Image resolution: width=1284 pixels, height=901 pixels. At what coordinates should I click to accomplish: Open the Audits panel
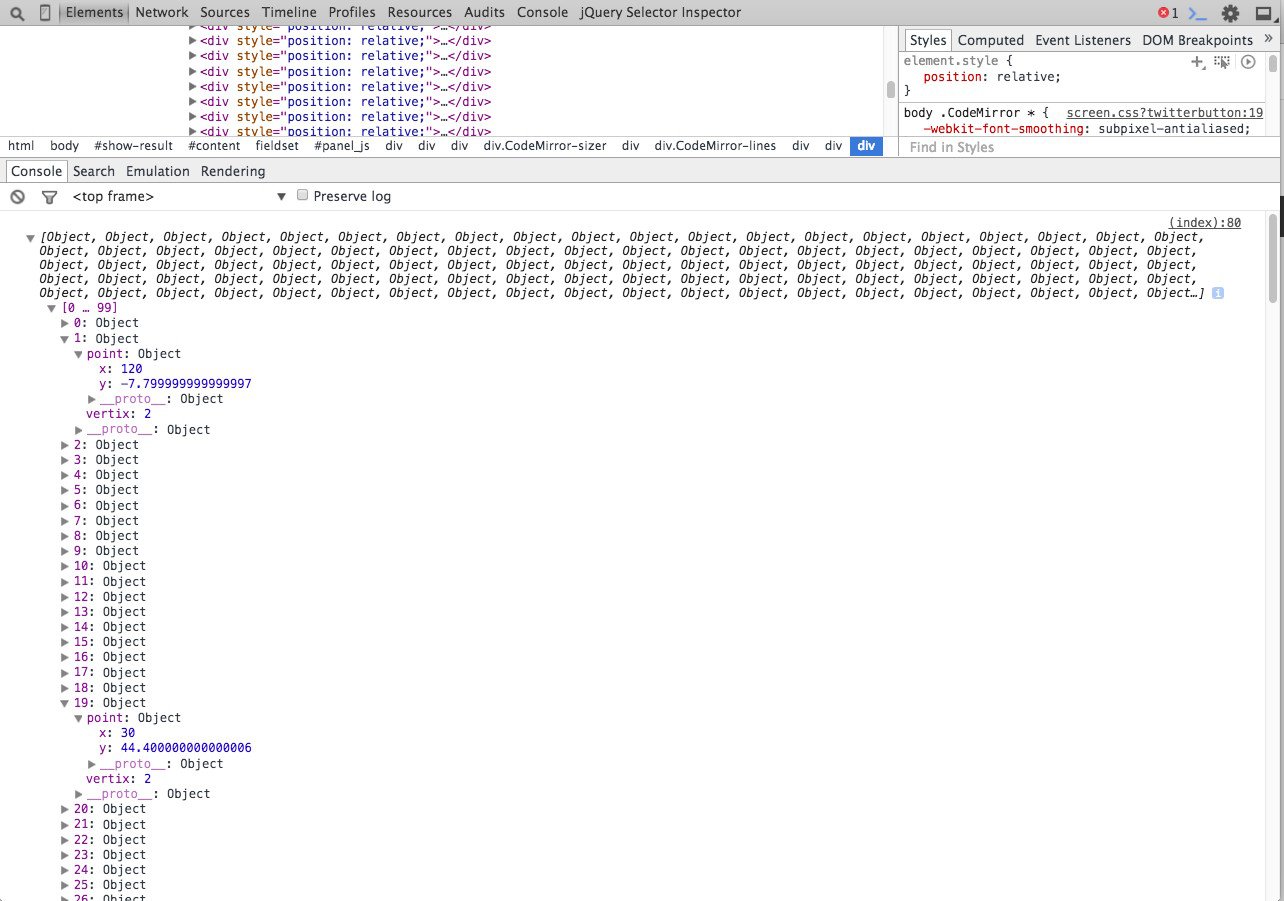(x=485, y=12)
